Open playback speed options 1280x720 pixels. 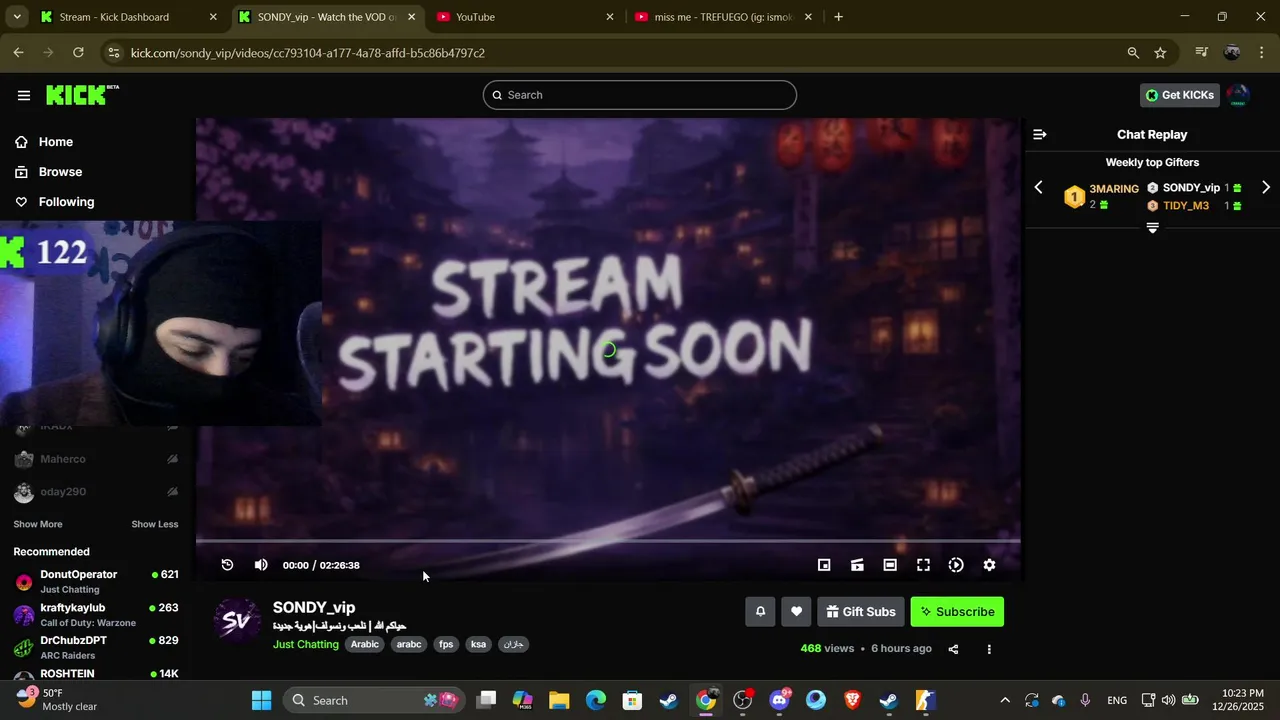pyautogui.click(x=956, y=565)
